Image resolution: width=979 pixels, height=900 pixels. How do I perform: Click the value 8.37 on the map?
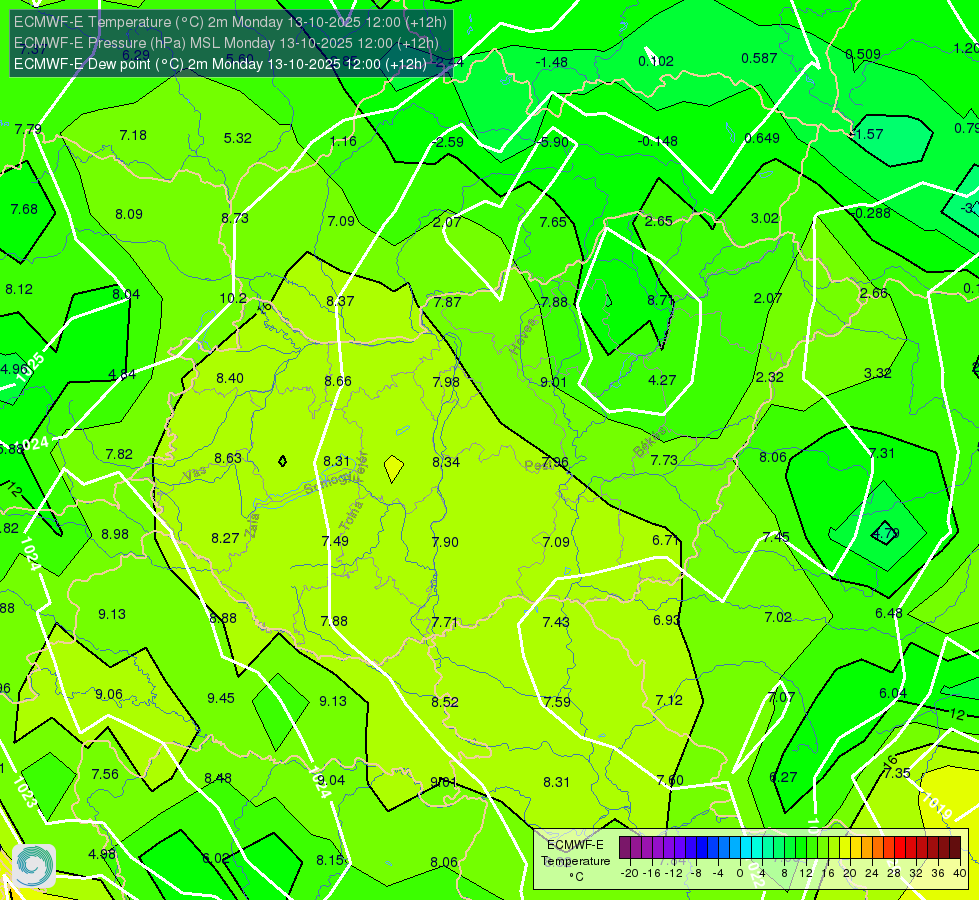click(x=340, y=301)
